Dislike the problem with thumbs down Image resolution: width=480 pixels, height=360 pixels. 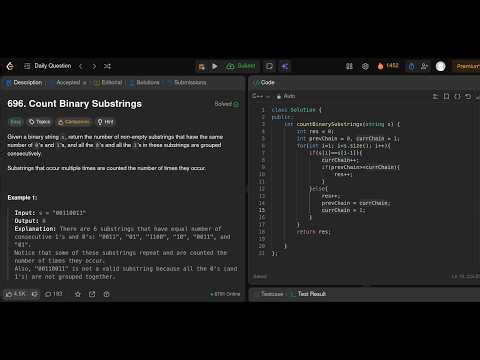pyautogui.click(x=34, y=294)
